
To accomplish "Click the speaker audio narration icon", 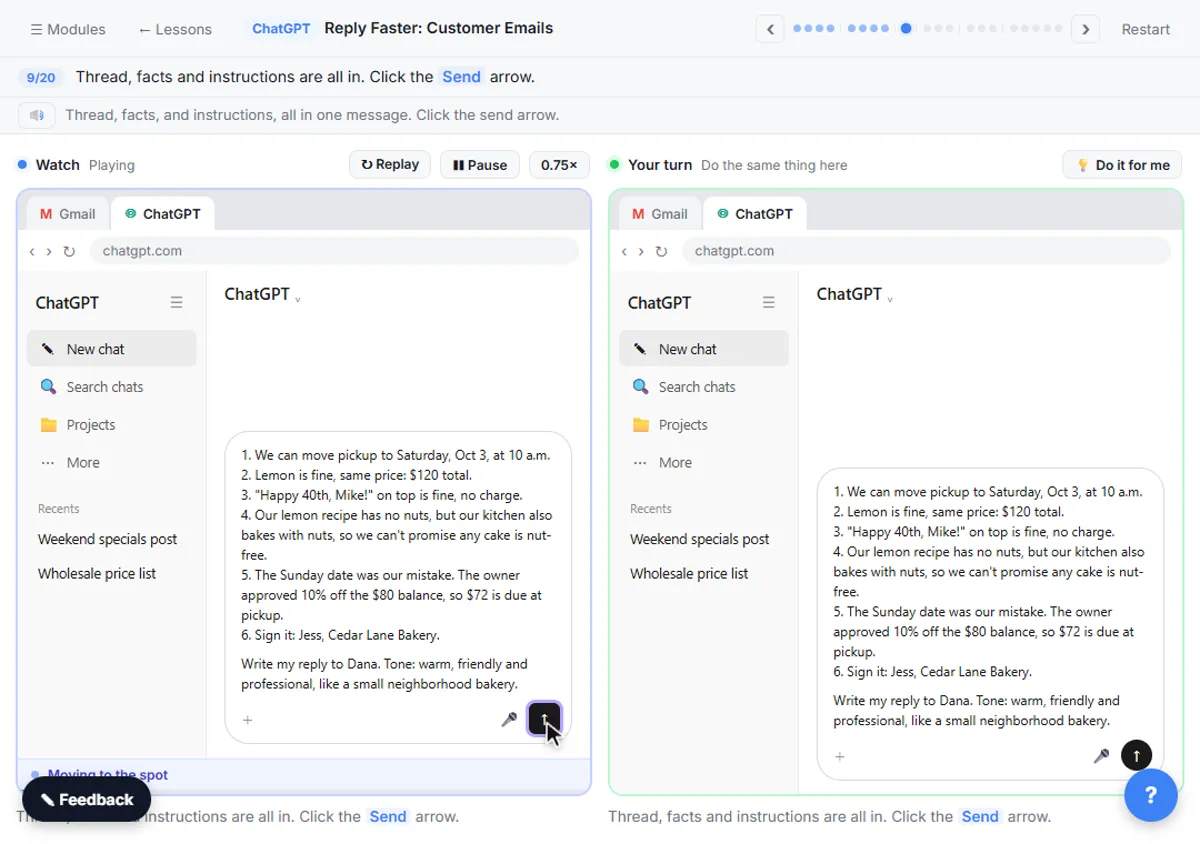I will (37, 115).
